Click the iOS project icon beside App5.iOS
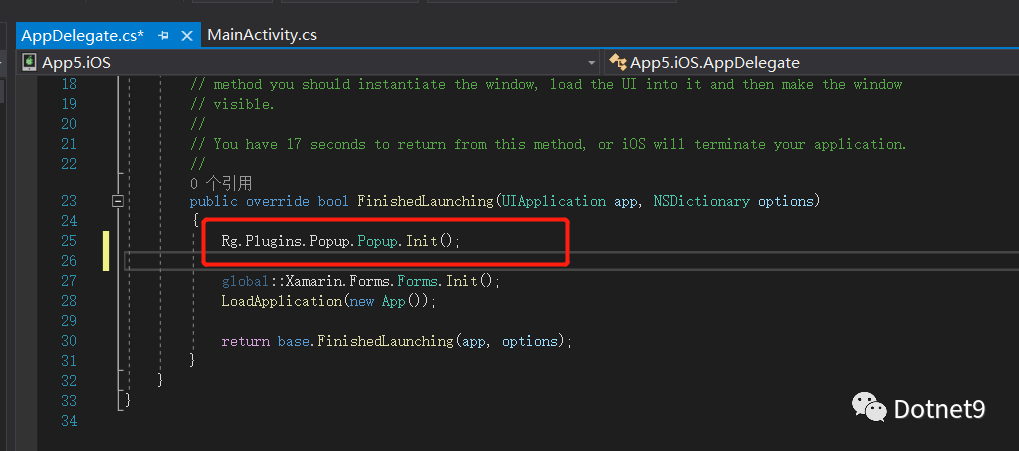Image resolution: width=1019 pixels, height=451 pixels. pyautogui.click(x=29, y=62)
